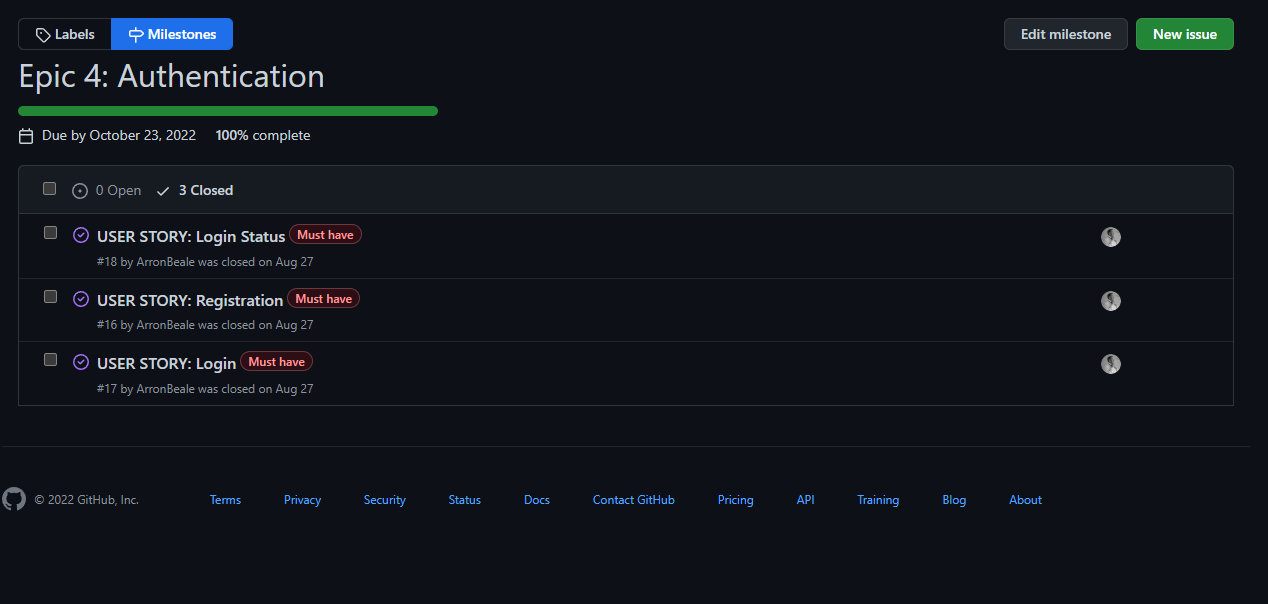Screen dimensions: 1268x604
Task: Open Pricing footer link
Action: pos(736,500)
